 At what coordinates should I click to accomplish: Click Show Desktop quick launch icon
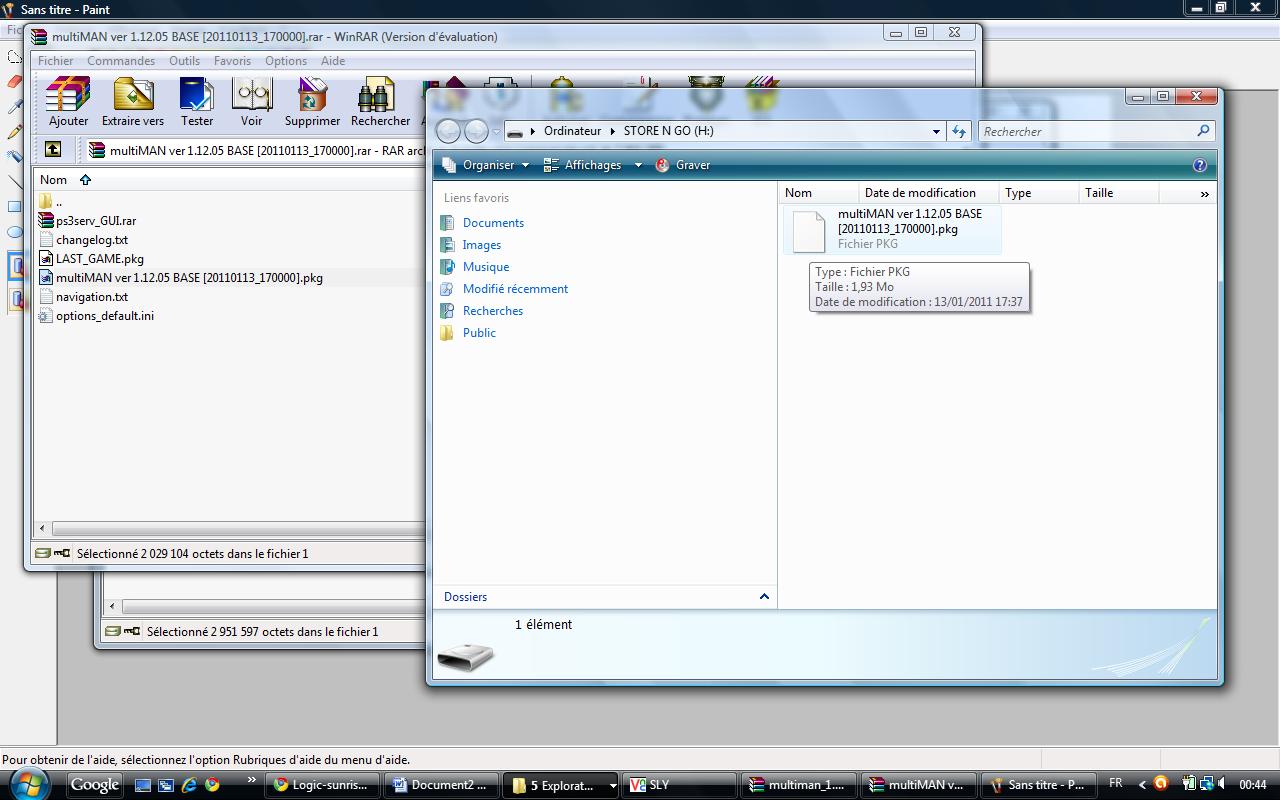pos(142,785)
